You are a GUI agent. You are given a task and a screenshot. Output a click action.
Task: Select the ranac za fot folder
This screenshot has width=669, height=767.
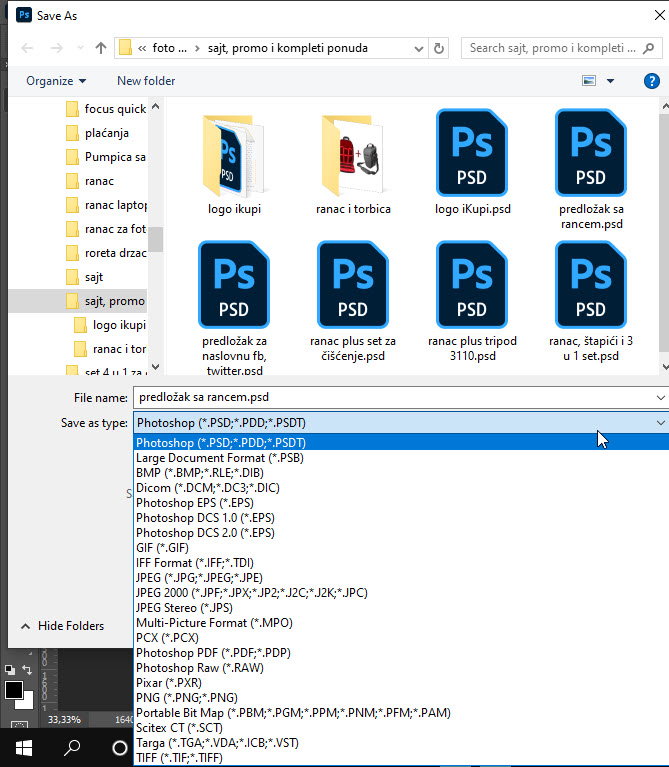[x=106, y=228]
